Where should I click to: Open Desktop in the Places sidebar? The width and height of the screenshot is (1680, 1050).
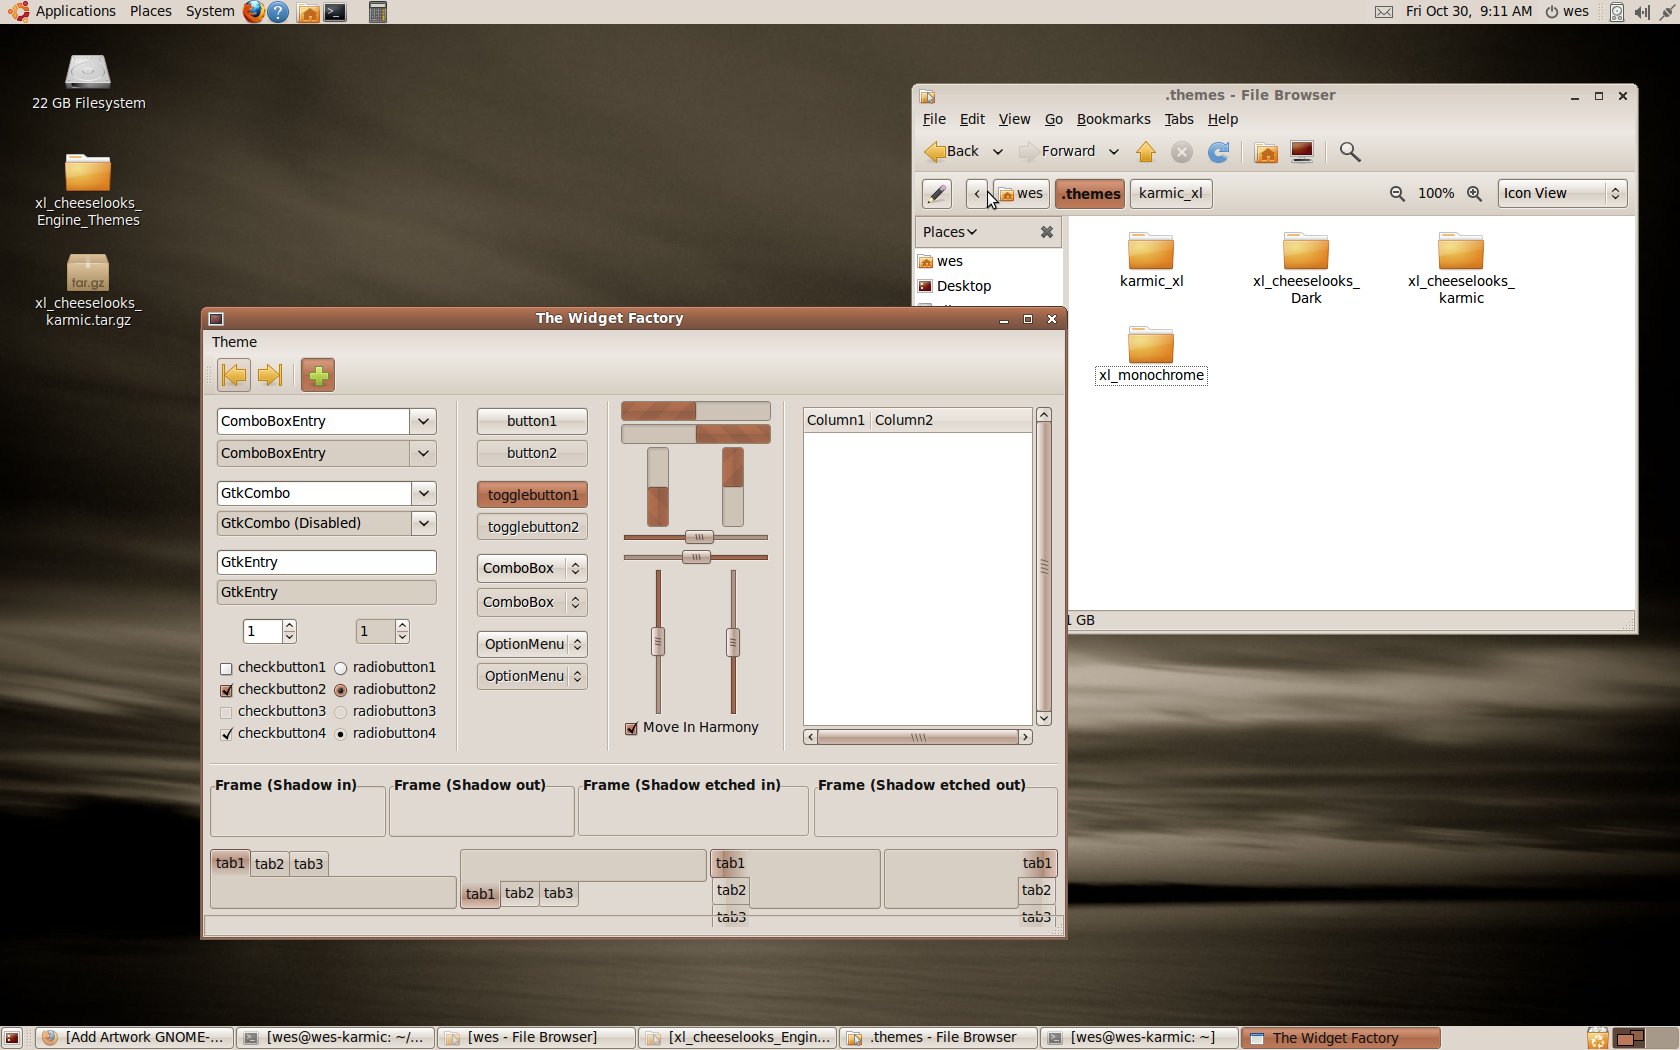tap(964, 286)
